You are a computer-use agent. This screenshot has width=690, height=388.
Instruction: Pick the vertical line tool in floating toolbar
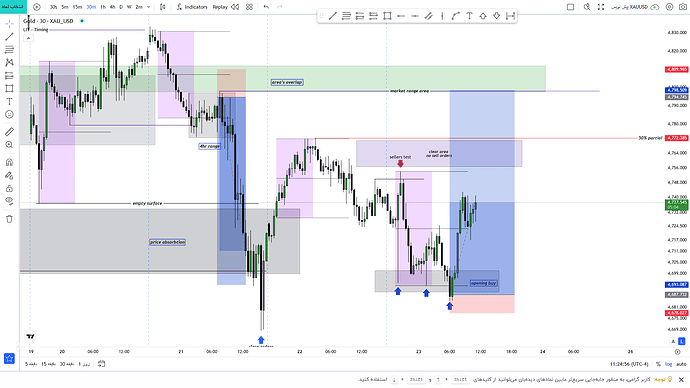click(x=442, y=16)
